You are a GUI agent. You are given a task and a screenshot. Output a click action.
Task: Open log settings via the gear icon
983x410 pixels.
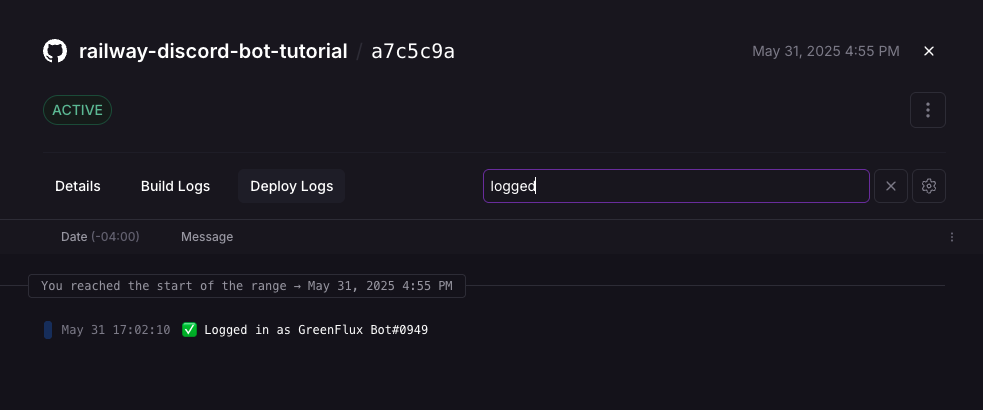(929, 186)
